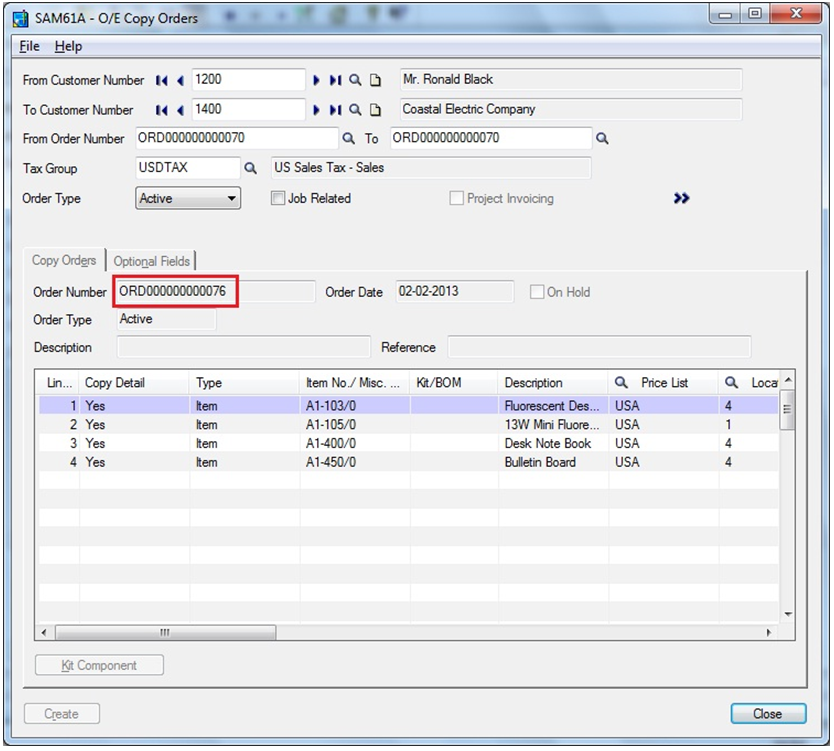Click the grid's vertical scrollbar thumb

(788, 410)
